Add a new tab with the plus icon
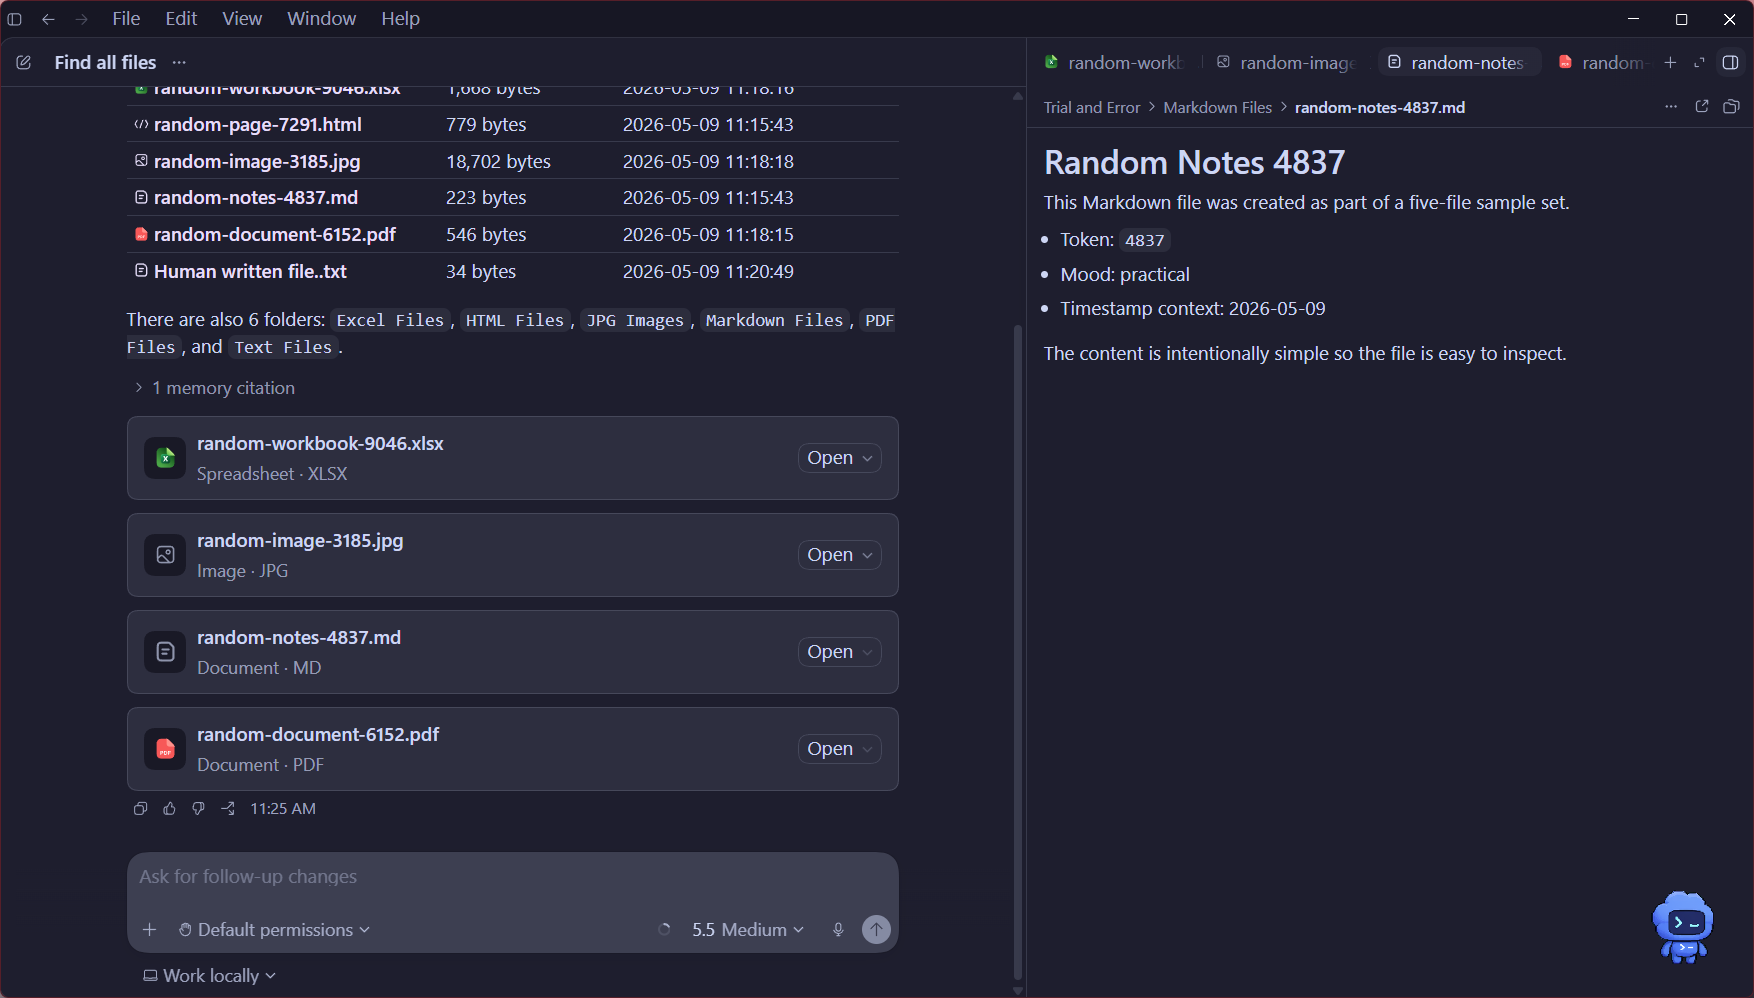1754x998 pixels. [x=1670, y=62]
